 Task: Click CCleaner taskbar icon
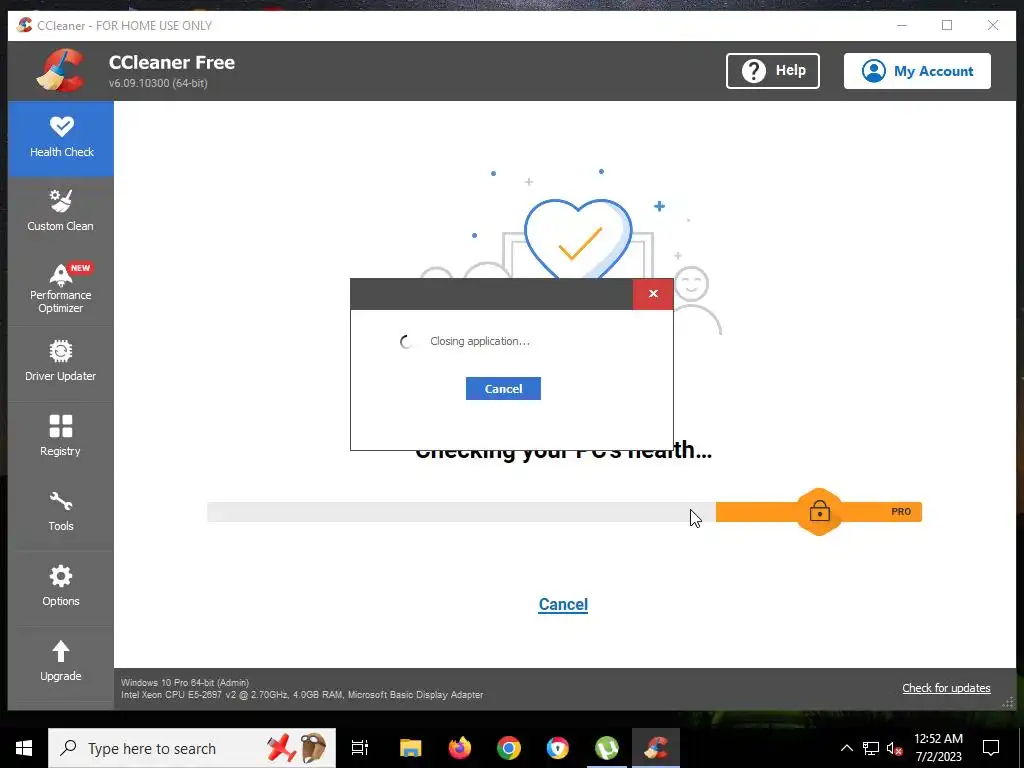[656, 748]
